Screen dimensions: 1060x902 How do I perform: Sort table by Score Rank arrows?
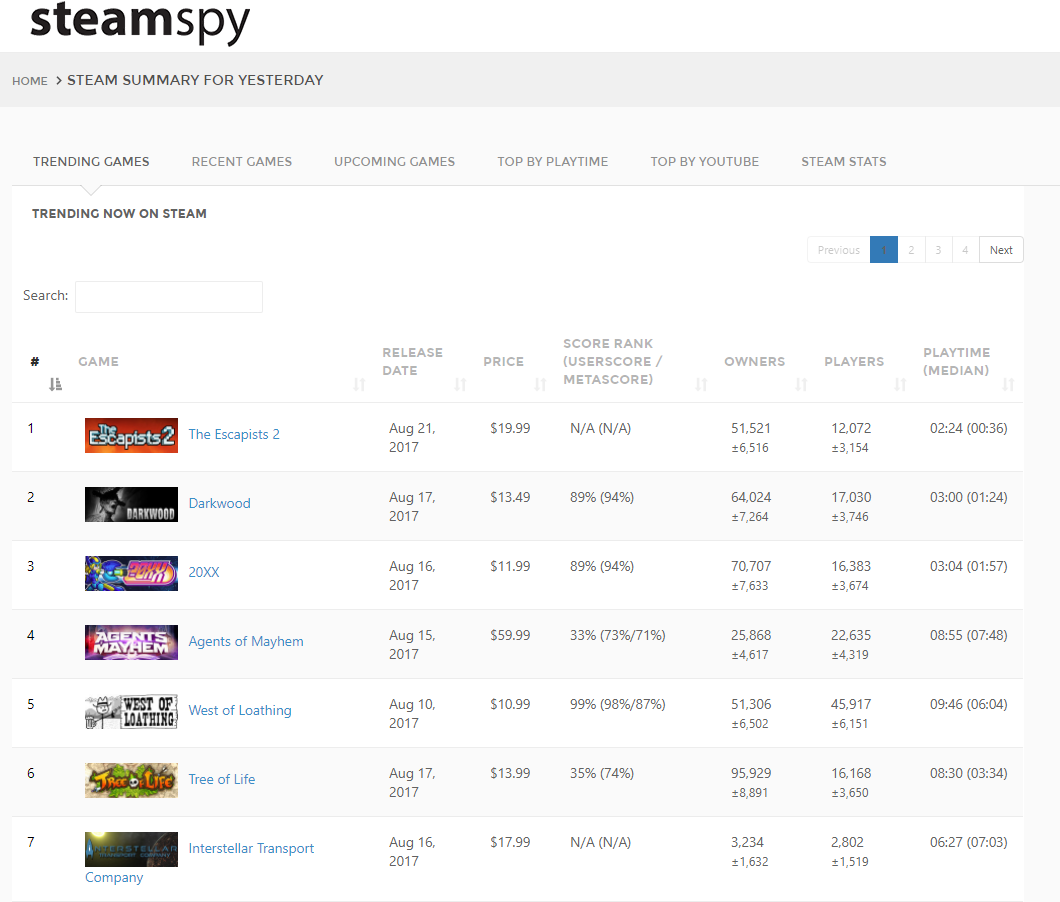[701, 384]
